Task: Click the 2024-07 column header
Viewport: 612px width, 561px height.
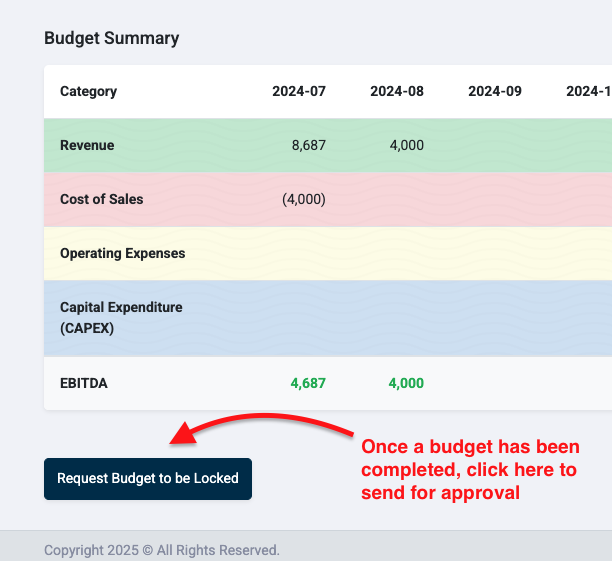Action: [299, 91]
